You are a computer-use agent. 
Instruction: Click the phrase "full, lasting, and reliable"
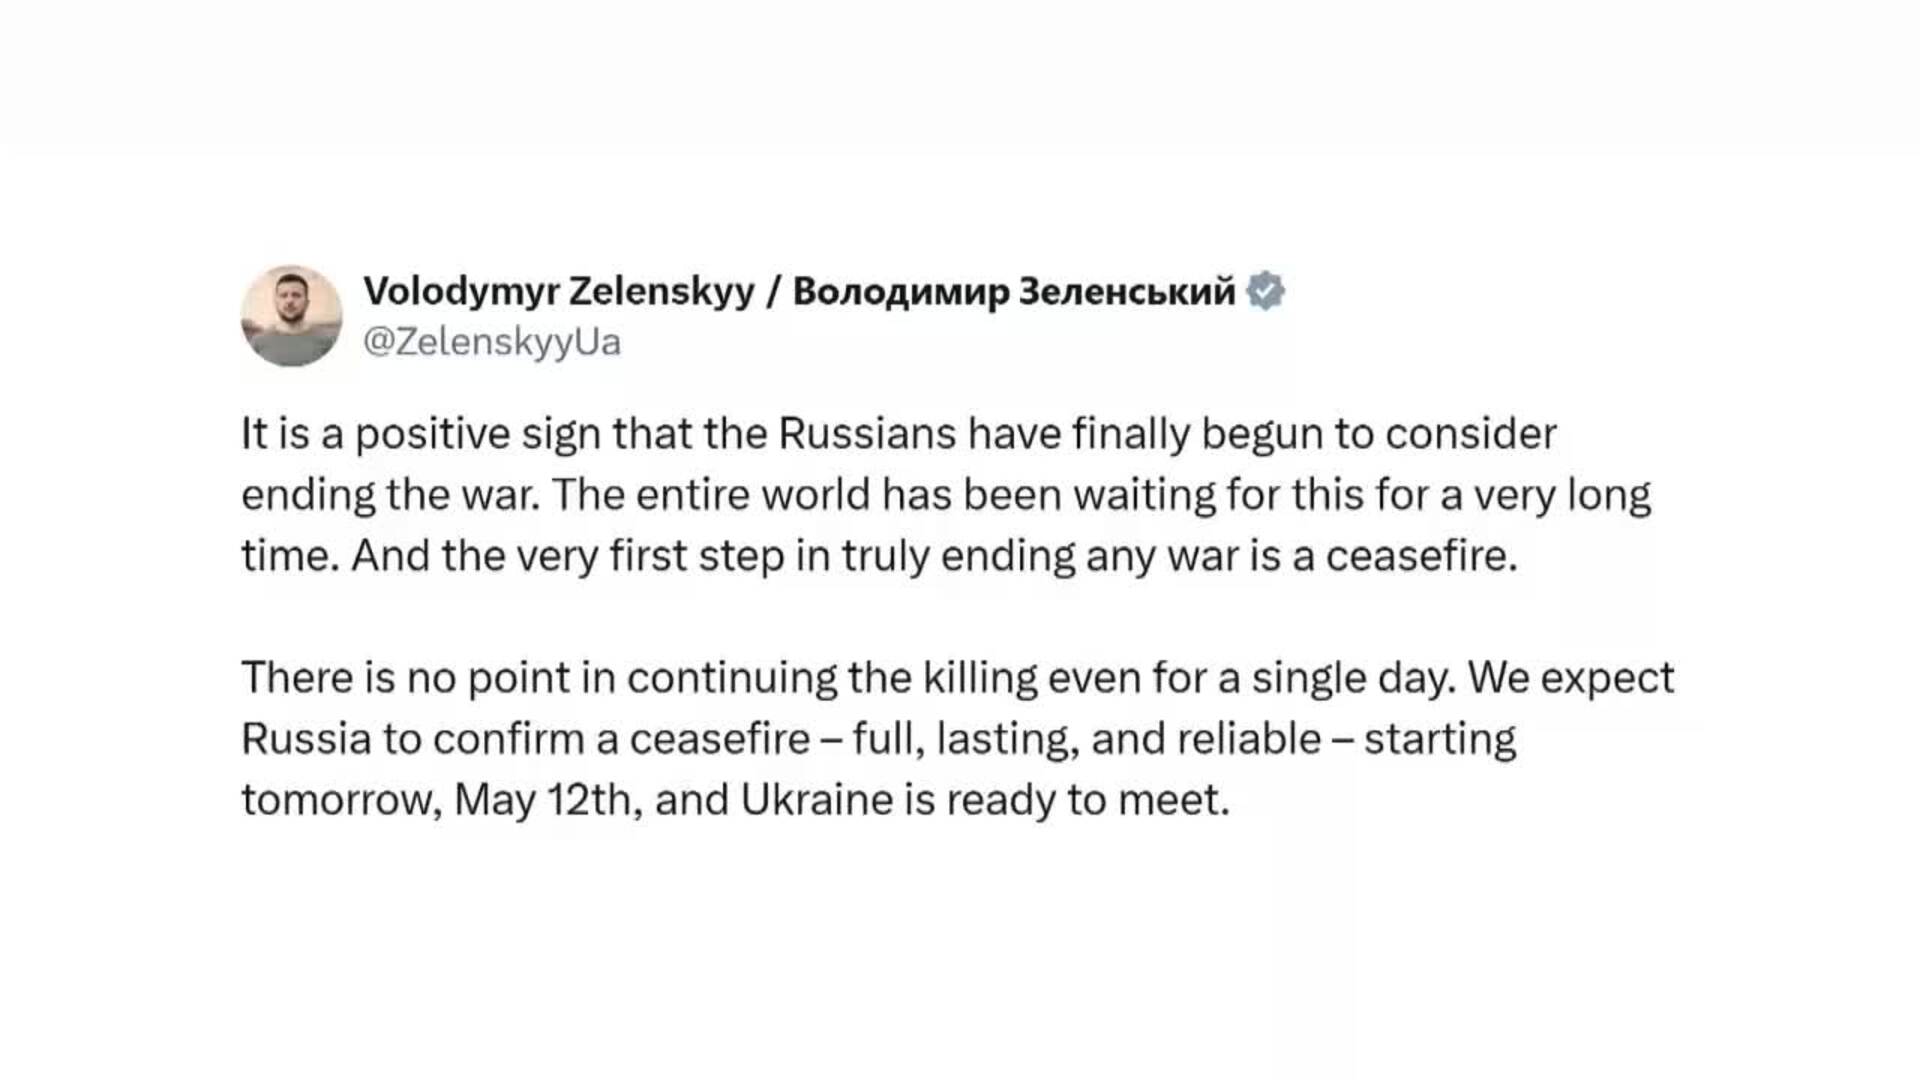click(x=1087, y=739)
